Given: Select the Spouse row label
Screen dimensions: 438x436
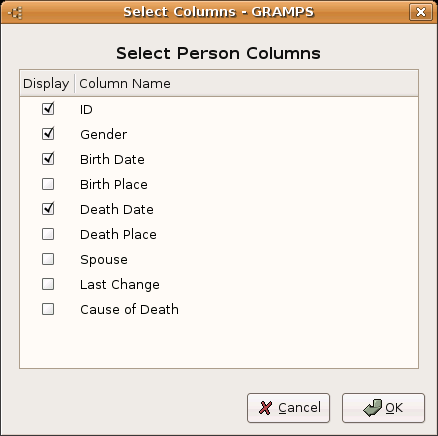Looking at the screenshot, I should [104, 260].
